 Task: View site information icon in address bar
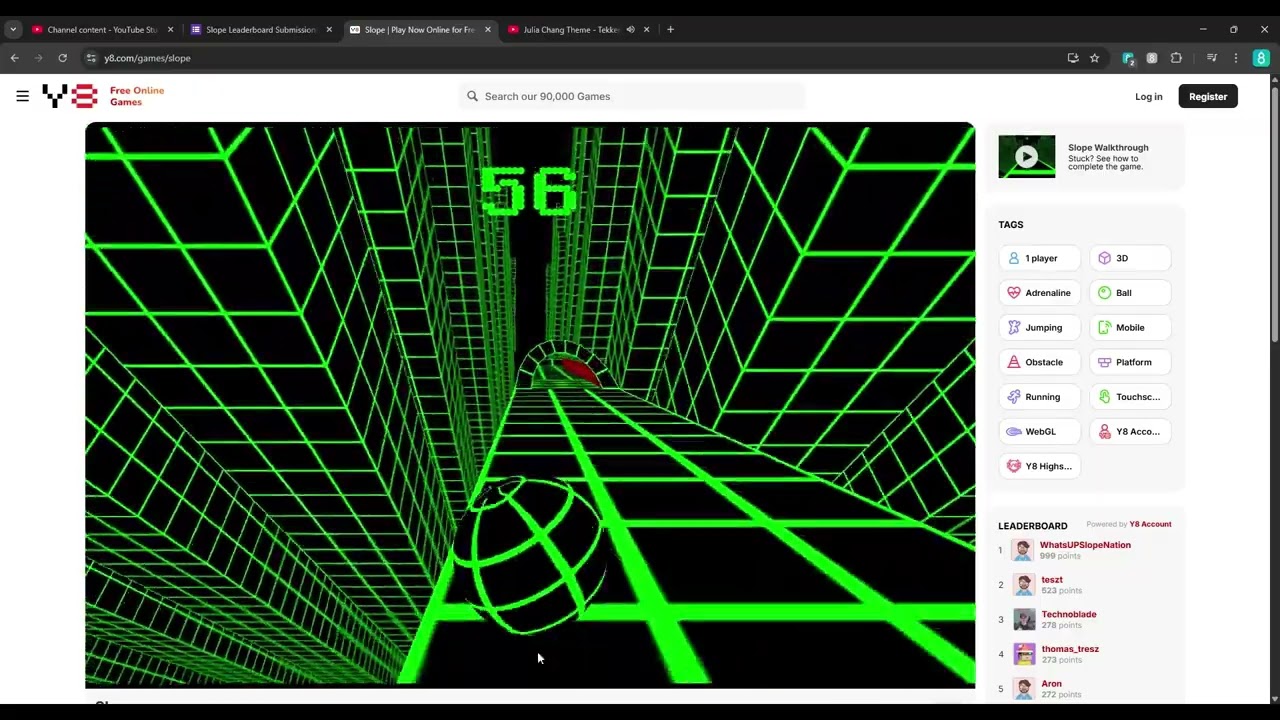tap(91, 58)
